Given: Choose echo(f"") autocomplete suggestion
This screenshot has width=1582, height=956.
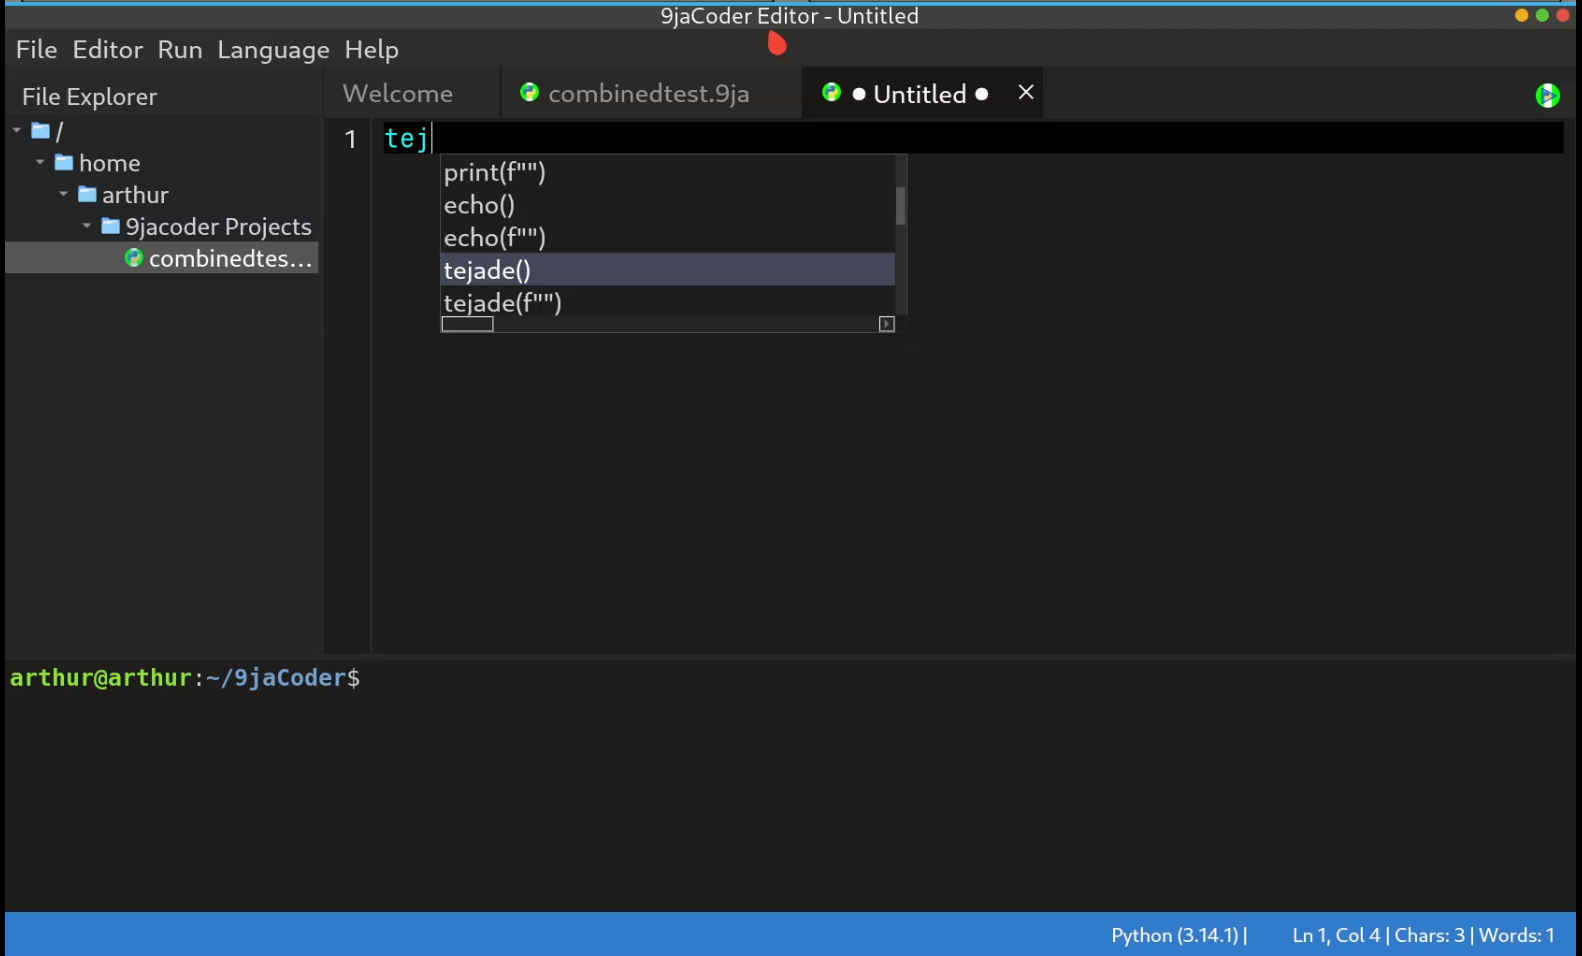Looking at the screenshot, I should [x=494, y=238].
